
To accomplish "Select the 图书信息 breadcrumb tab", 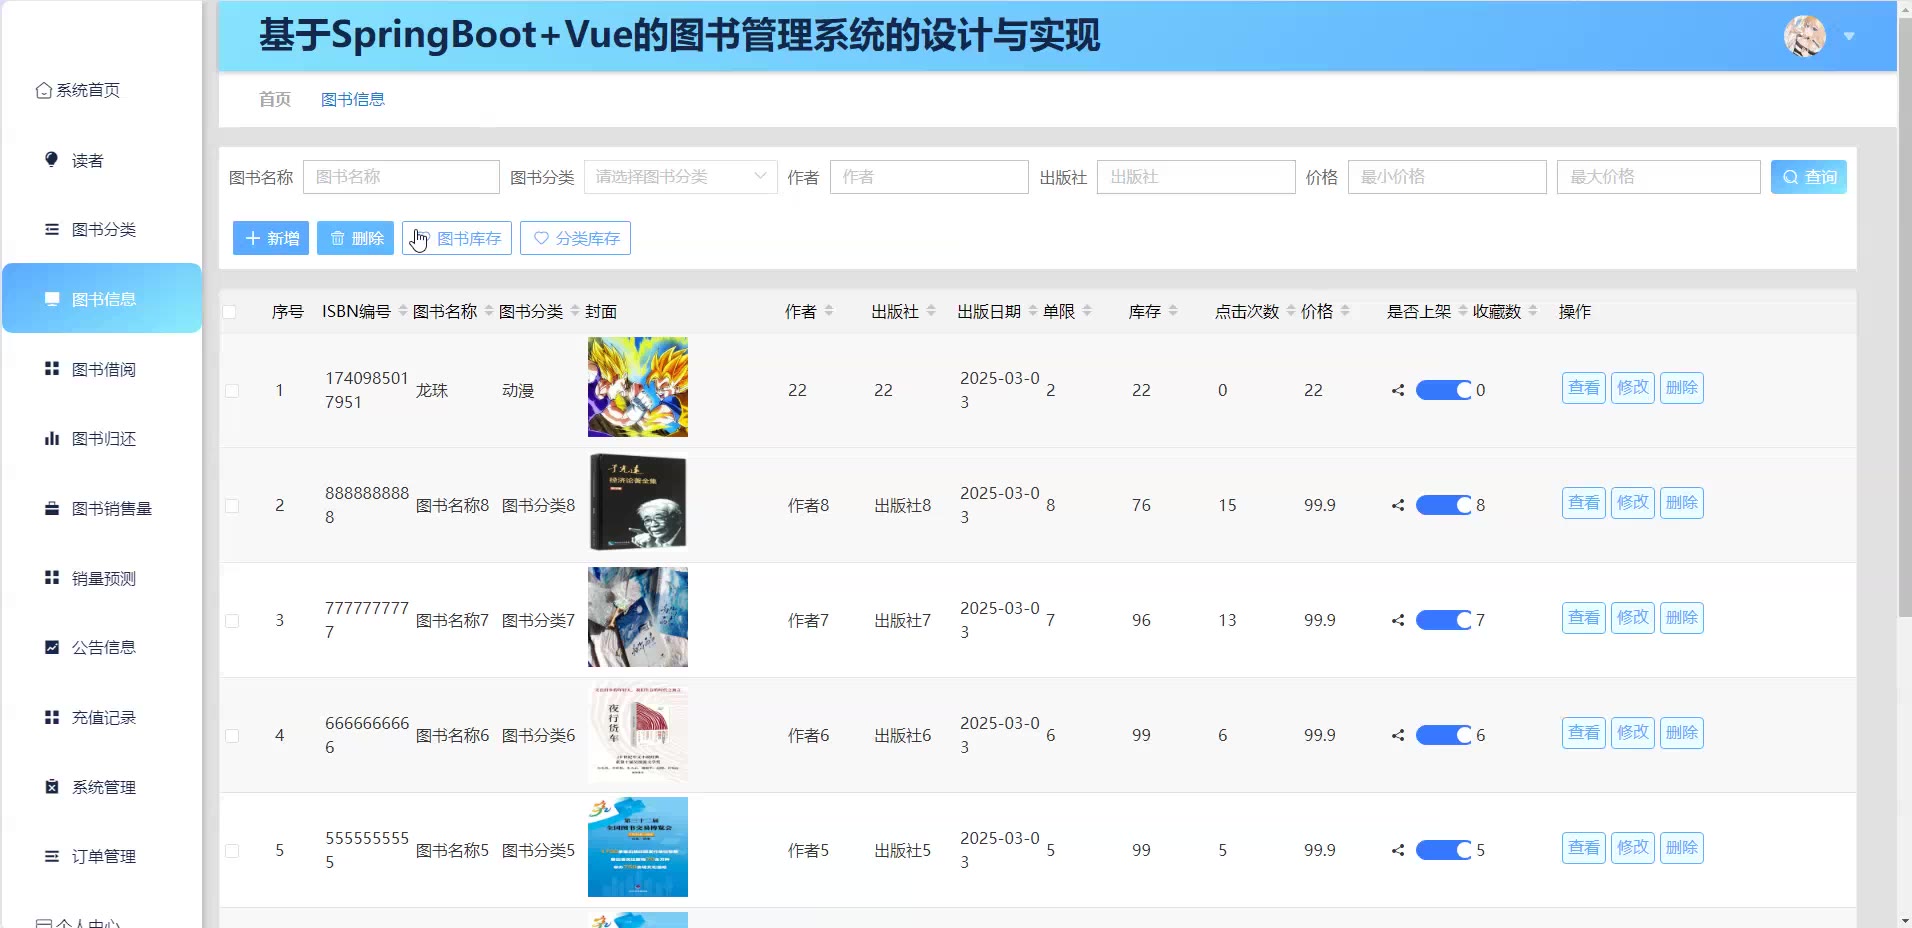I will (353, 99).
